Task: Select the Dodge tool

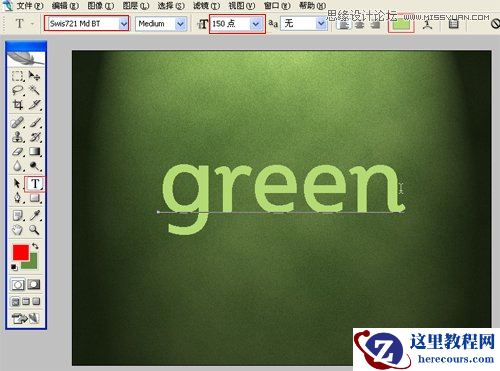Action: pos(34,166)
